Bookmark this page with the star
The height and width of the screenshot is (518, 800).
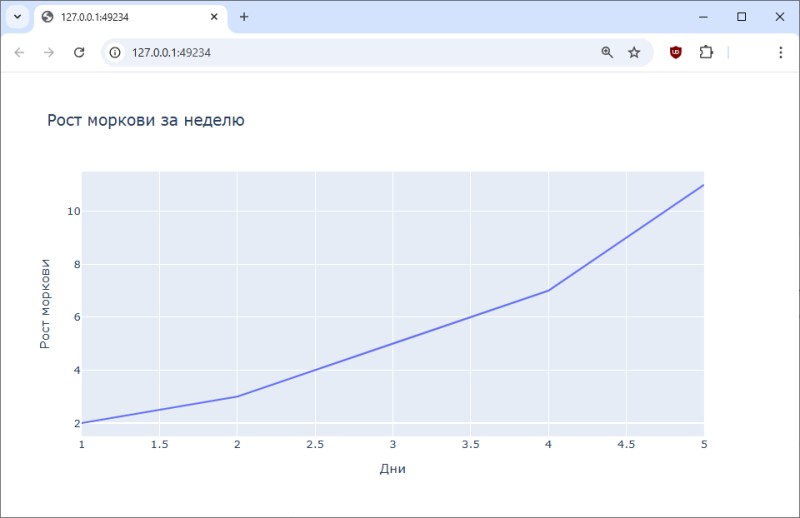click(634, 52)
